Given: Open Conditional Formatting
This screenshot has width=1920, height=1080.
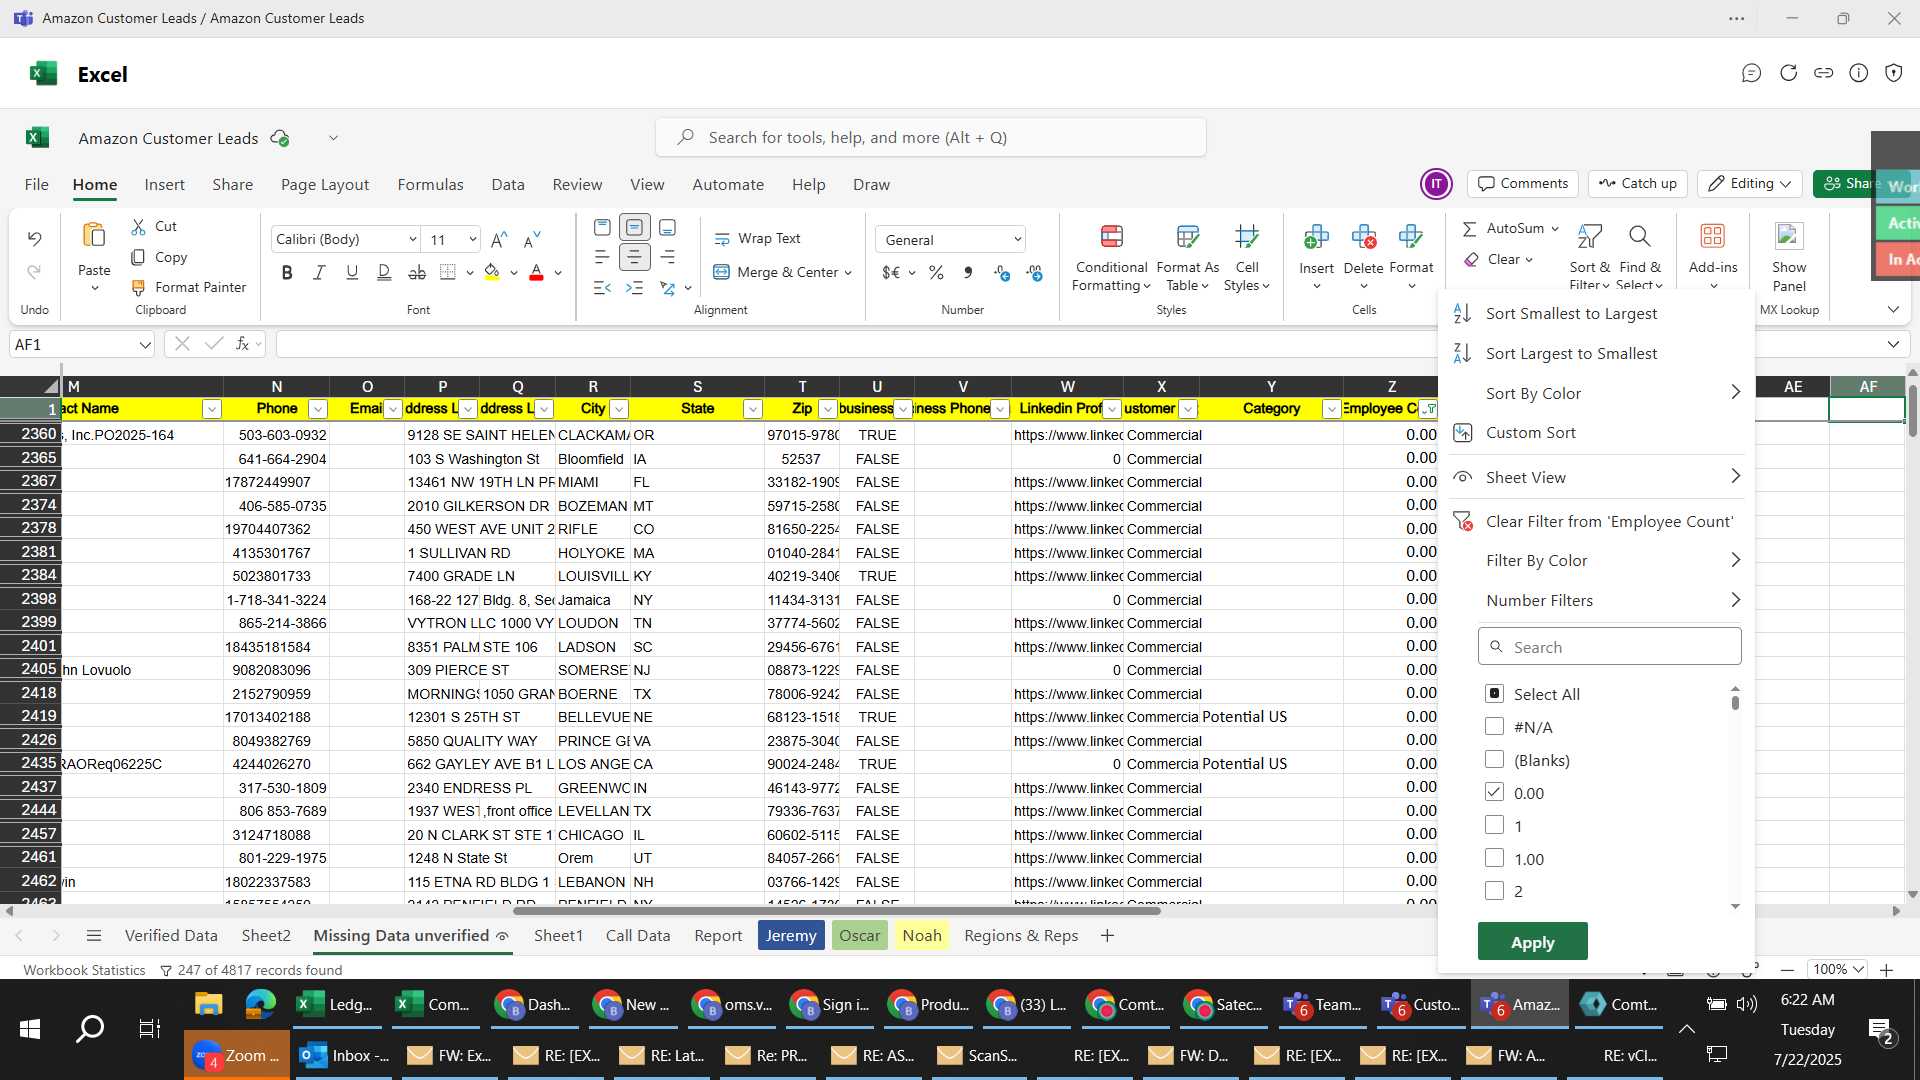Looking at the screenshot, I should click(x=1111, y=258).
